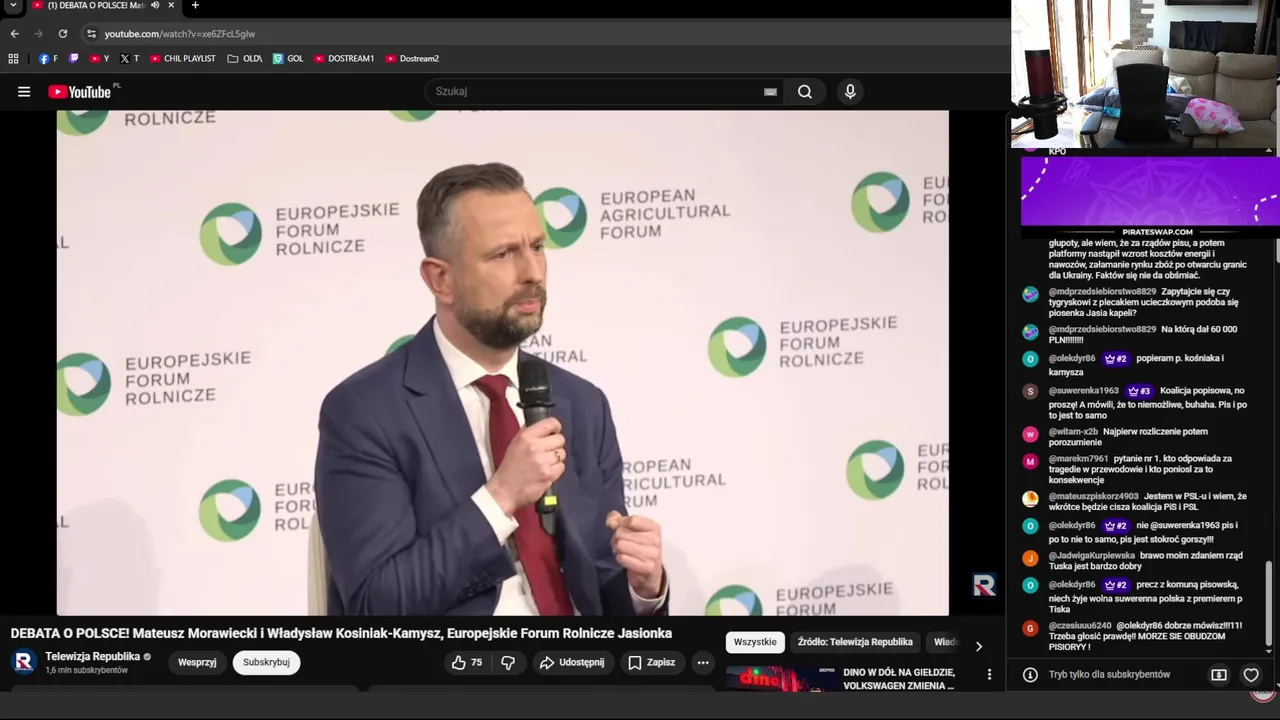Image resolution: width=1280 pixels, height=720 pixels.
Task: Open site information icon in address bar
Action: (x=91, y=34)
